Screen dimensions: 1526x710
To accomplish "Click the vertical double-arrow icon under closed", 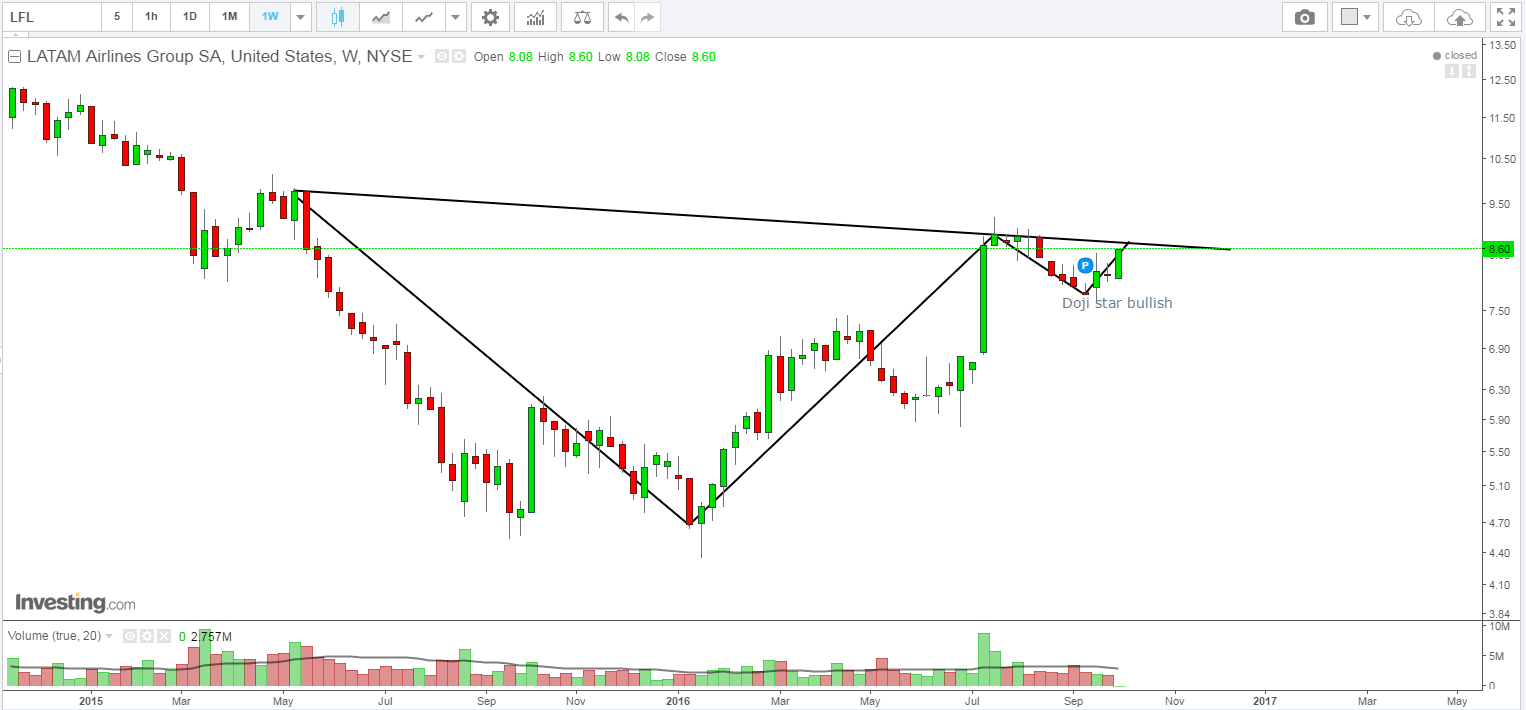I will click(1469, 71).
